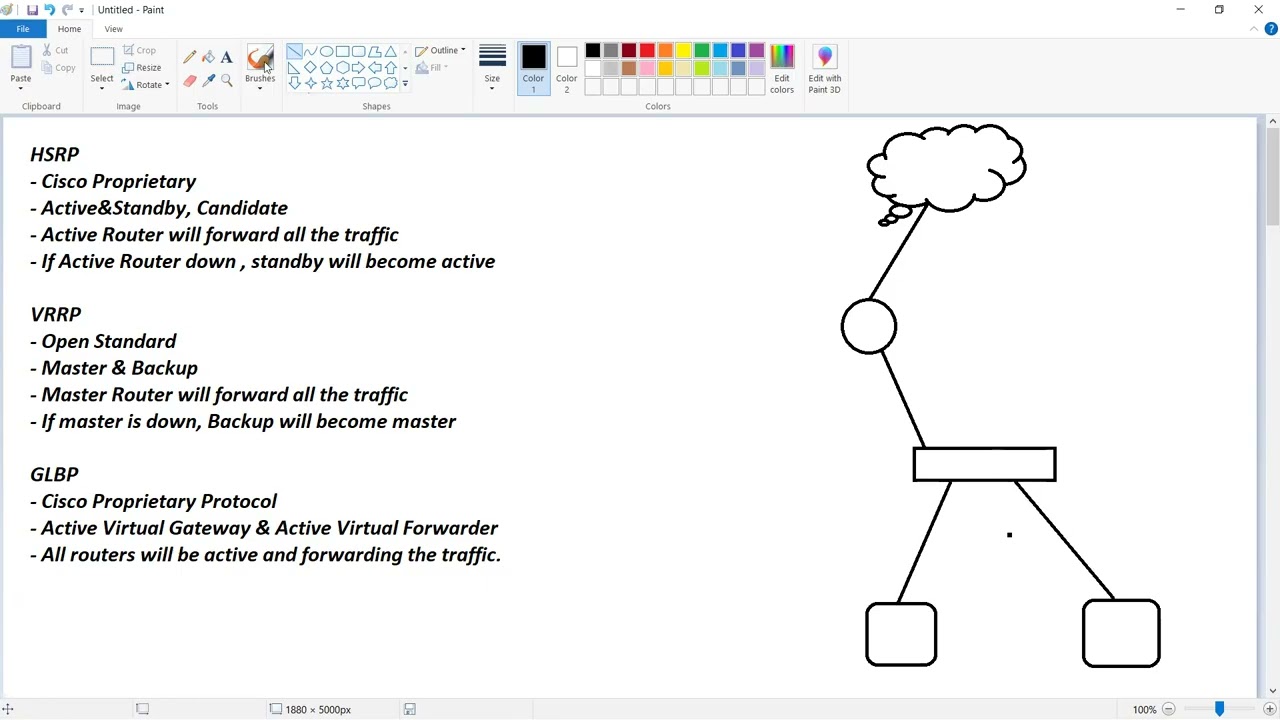Select the Pencil tool
Screen dimensions: 1280x720
point(190,58)
